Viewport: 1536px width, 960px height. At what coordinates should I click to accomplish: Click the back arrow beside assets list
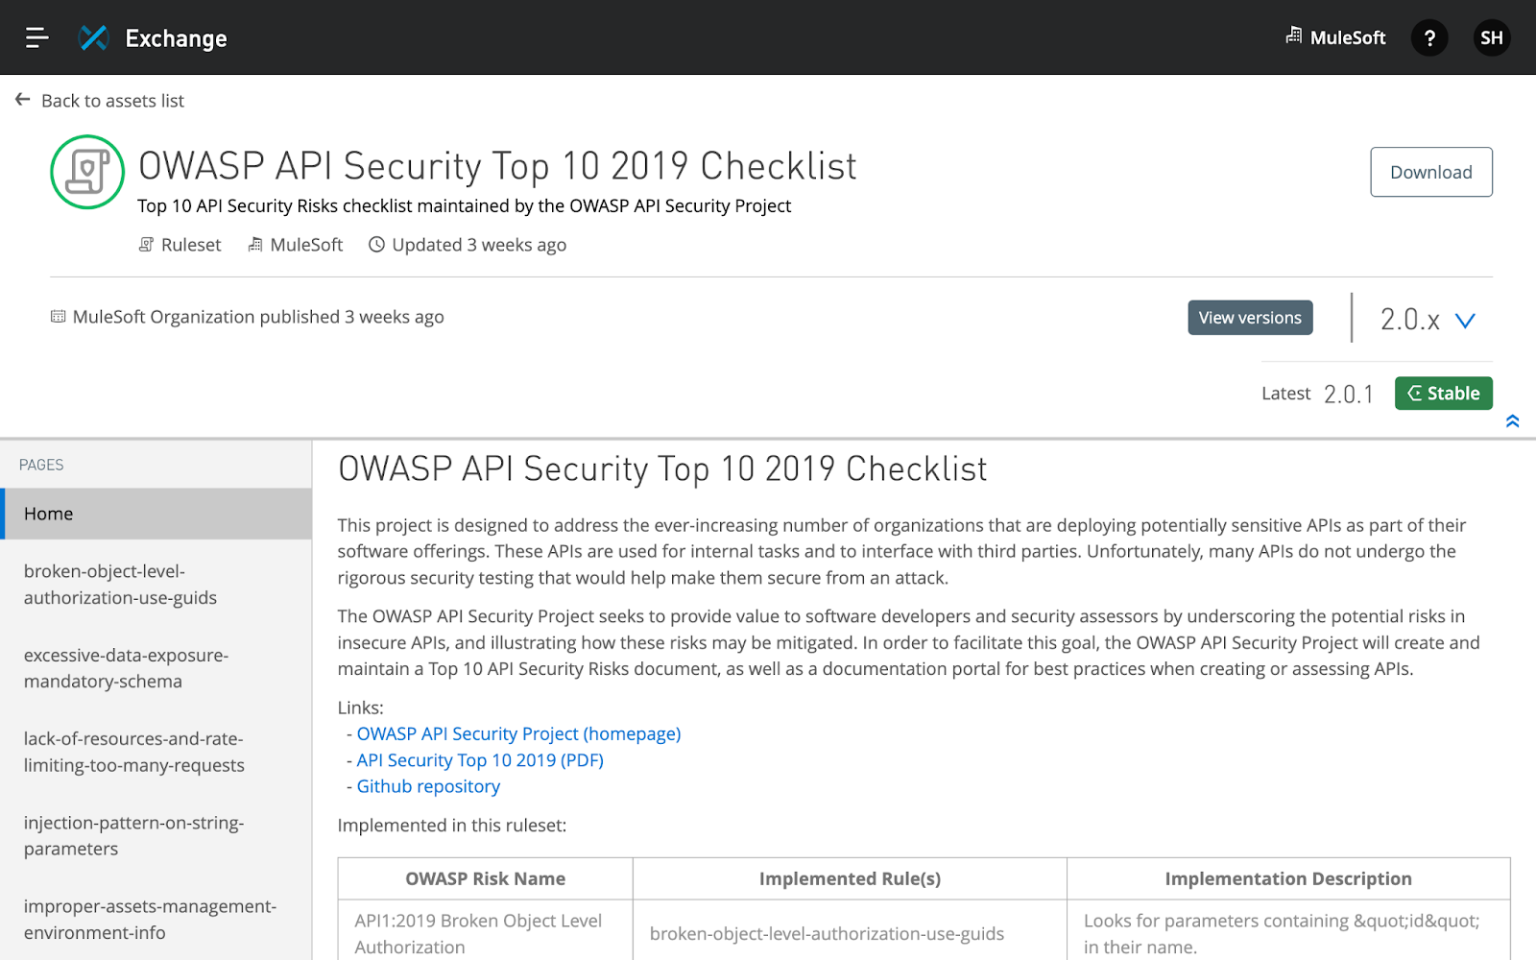pos(22,99)
